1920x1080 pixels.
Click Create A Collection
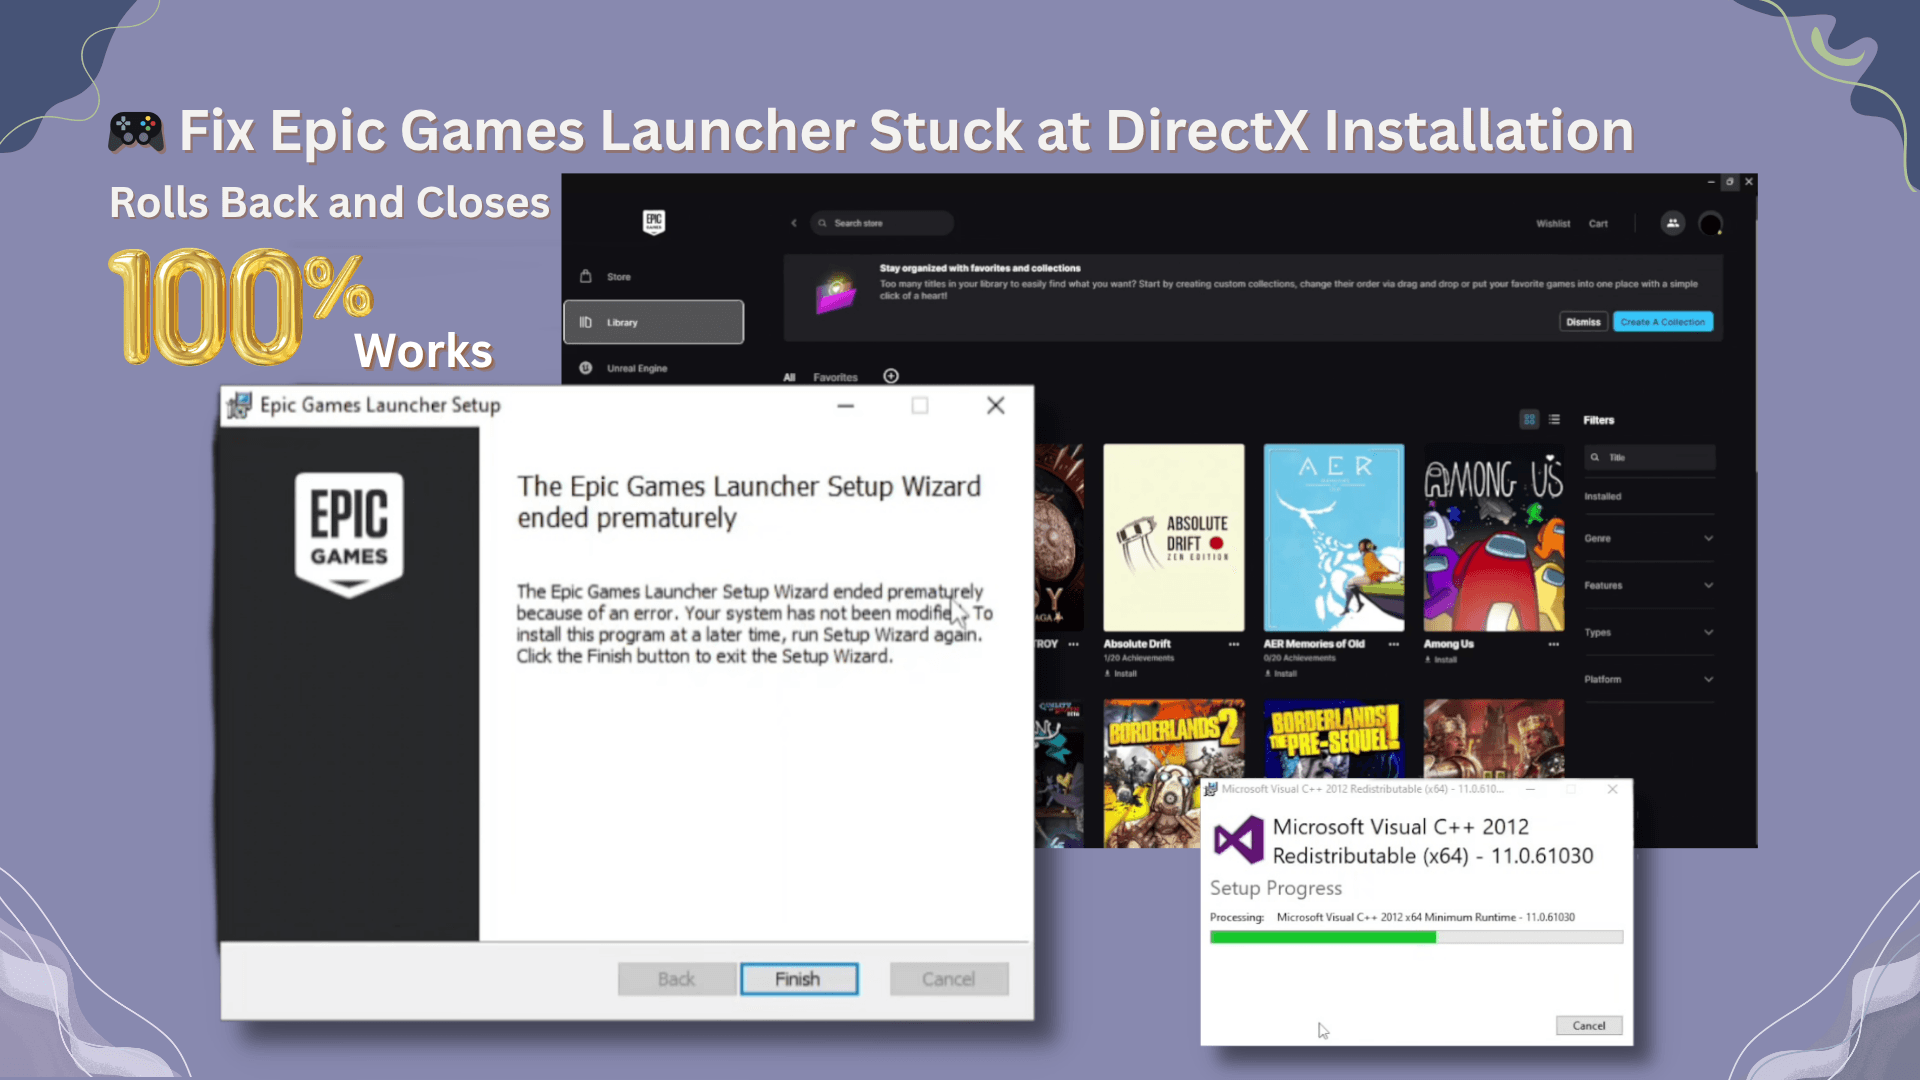[1663, 321]
